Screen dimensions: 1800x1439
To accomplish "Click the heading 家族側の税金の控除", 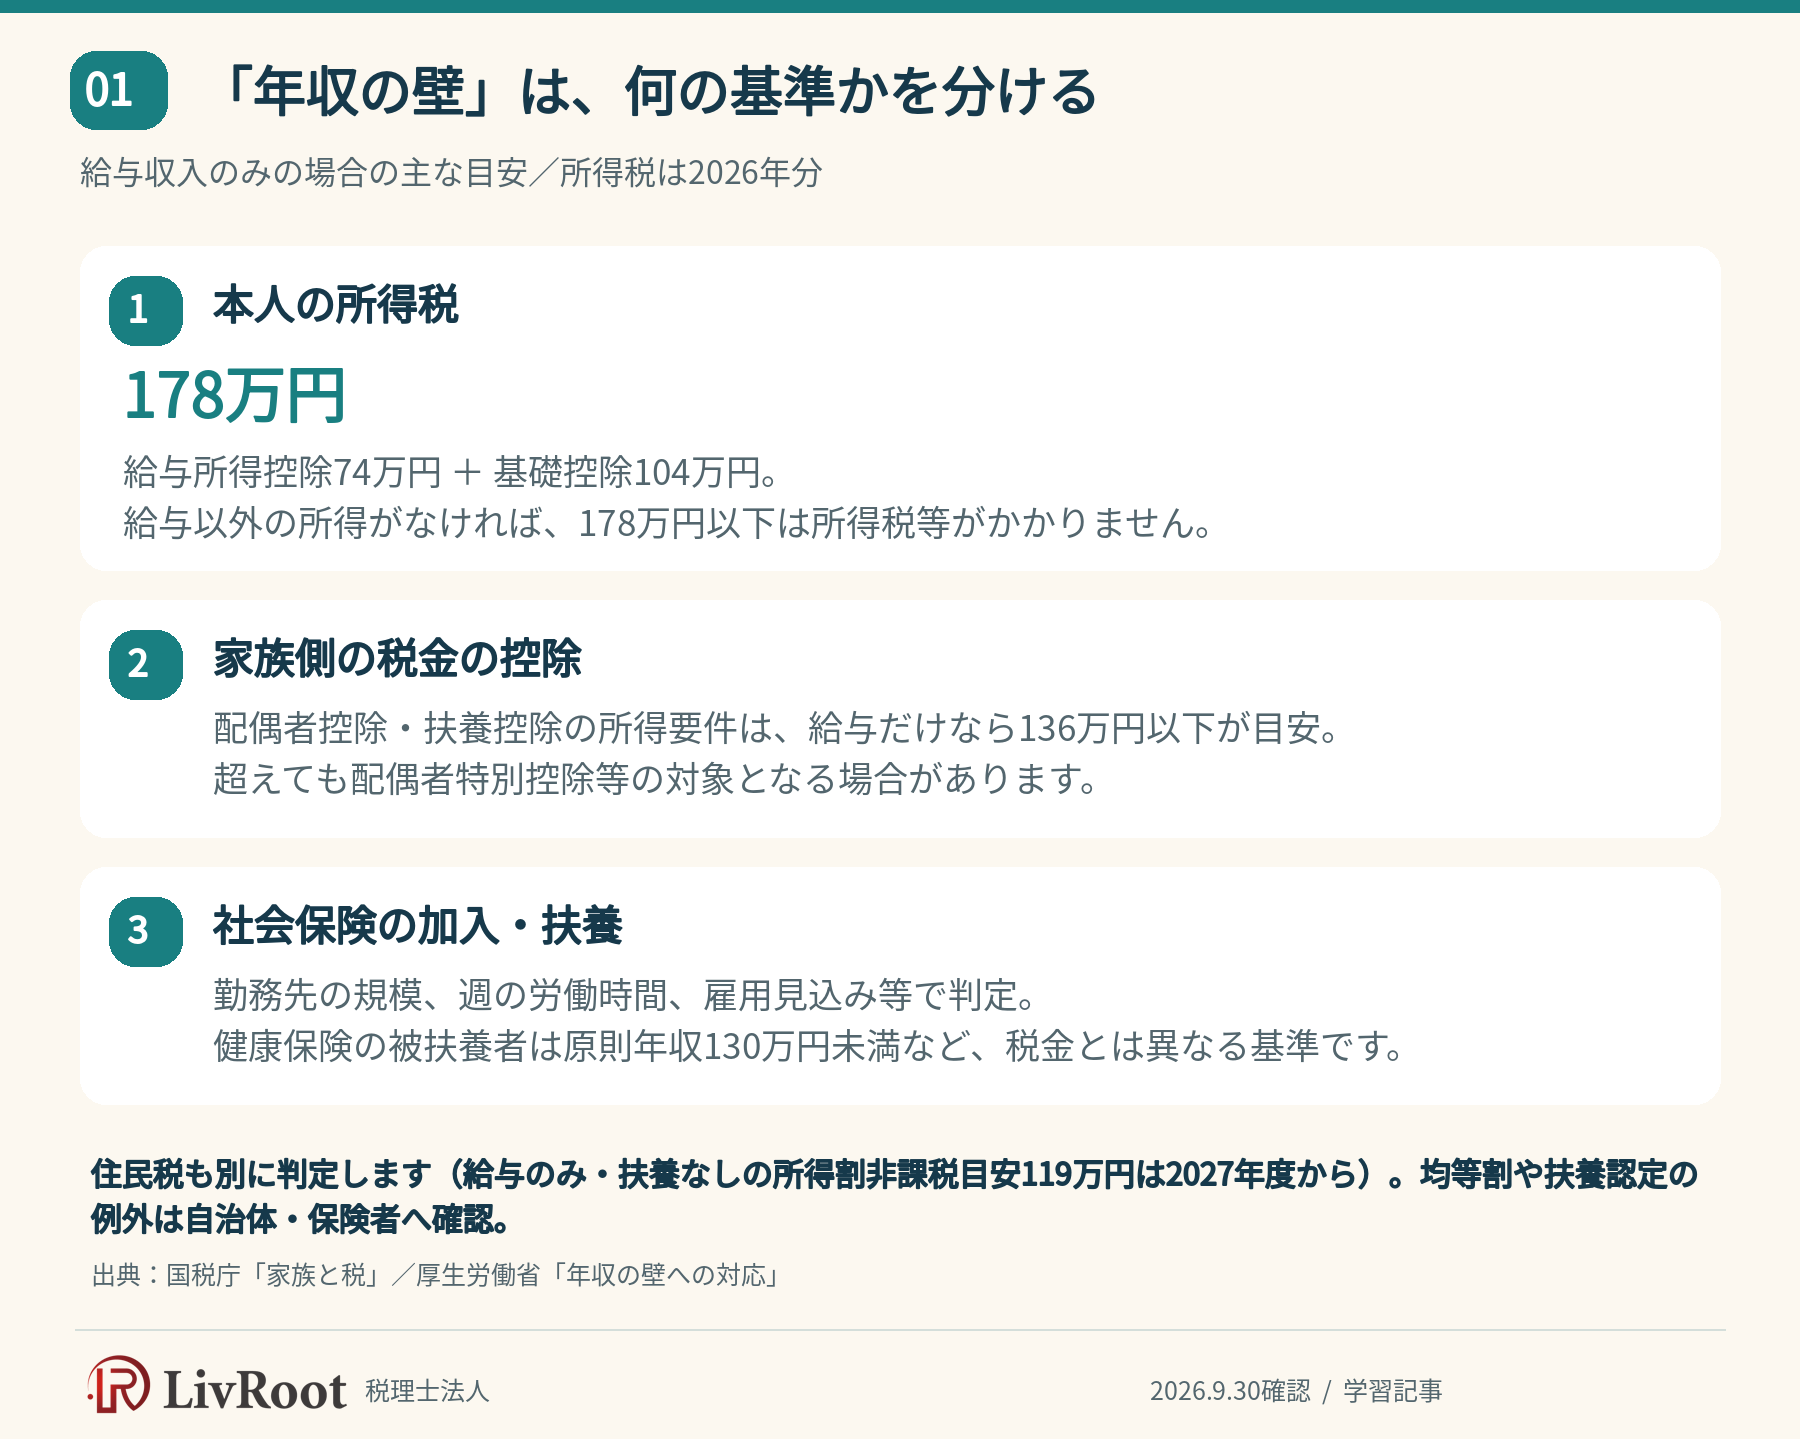I will [x=397, y=659].
